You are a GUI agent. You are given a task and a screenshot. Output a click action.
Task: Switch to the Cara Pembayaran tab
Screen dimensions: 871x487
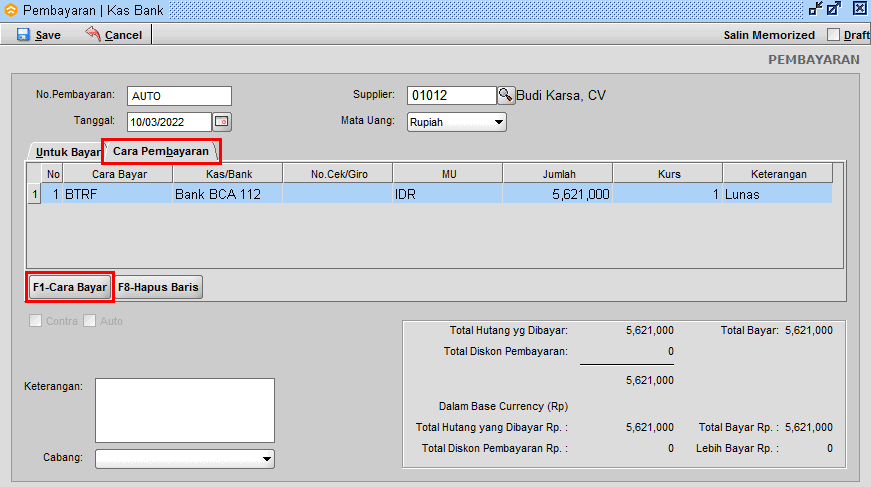(x=161, y=151)
